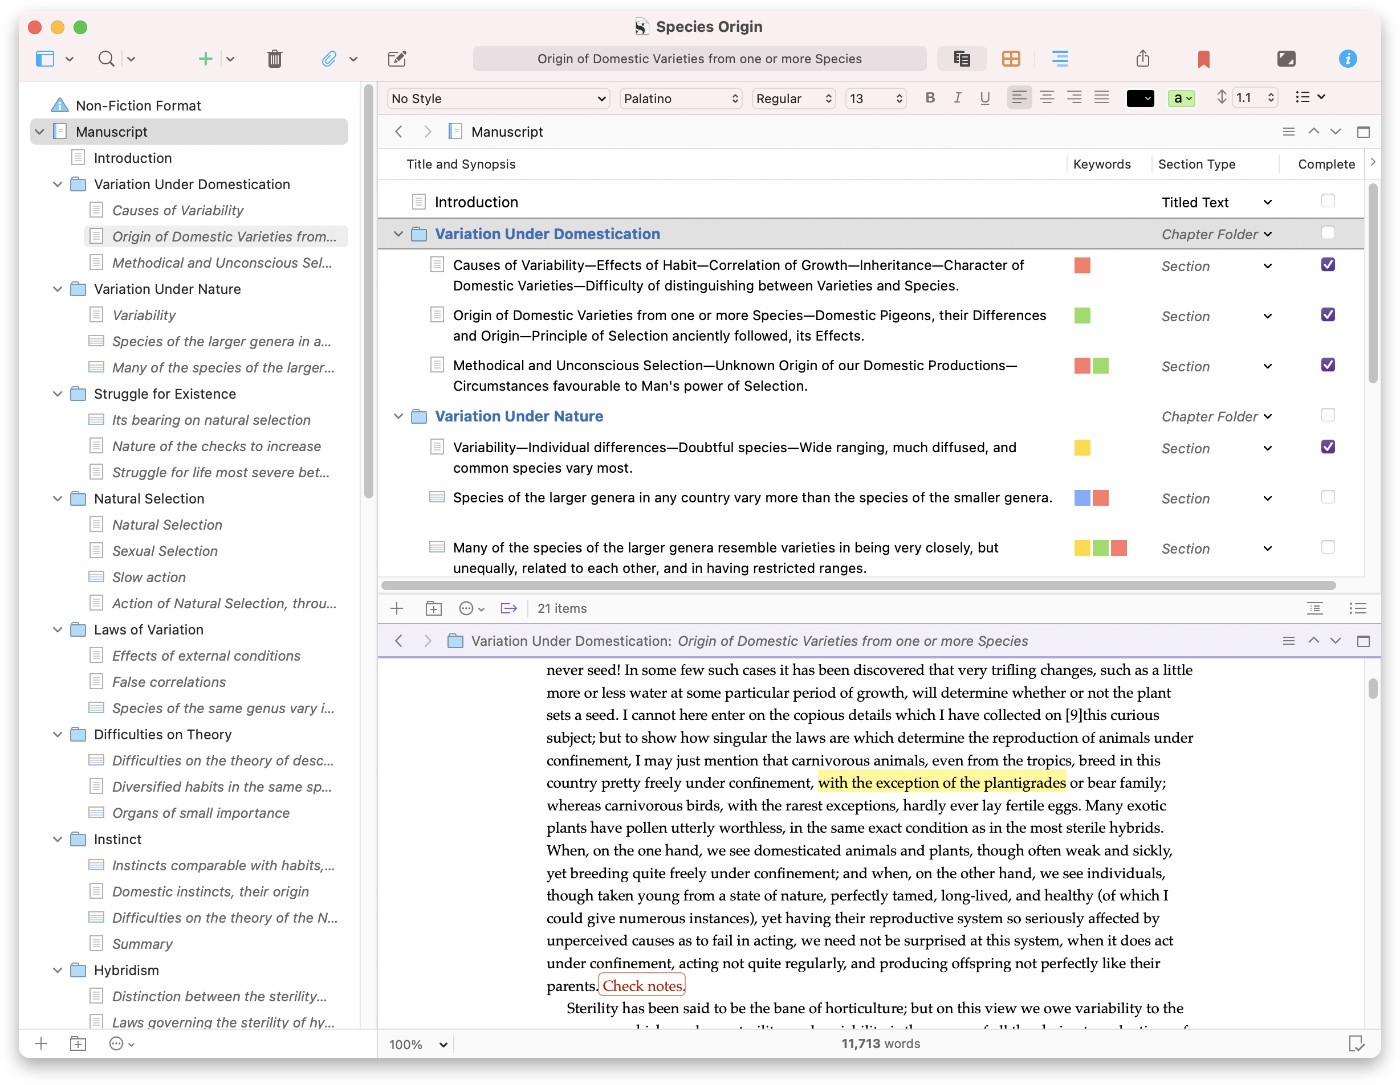Image resolution: width=1400 pixels, height=1085 pixels.
Task: Click the Share/Compile export icon
Action: tap(1143, 59)
